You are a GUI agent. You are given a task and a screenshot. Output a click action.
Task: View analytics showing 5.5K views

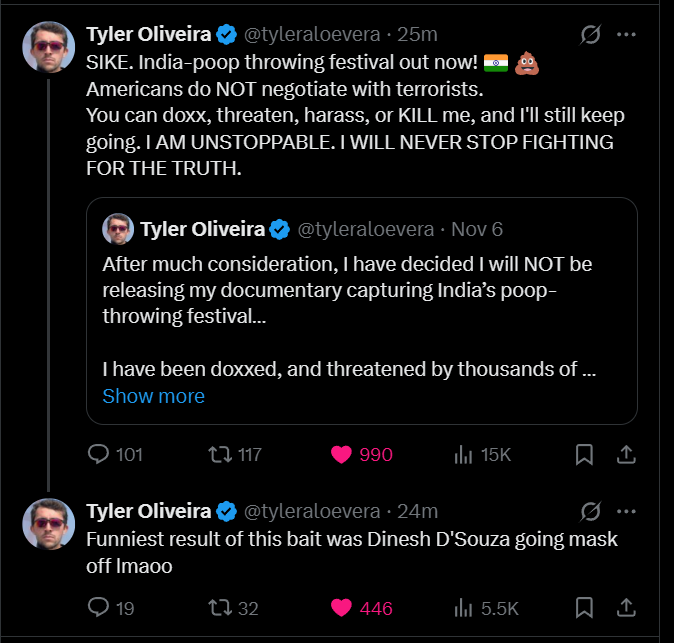(464, 607)
